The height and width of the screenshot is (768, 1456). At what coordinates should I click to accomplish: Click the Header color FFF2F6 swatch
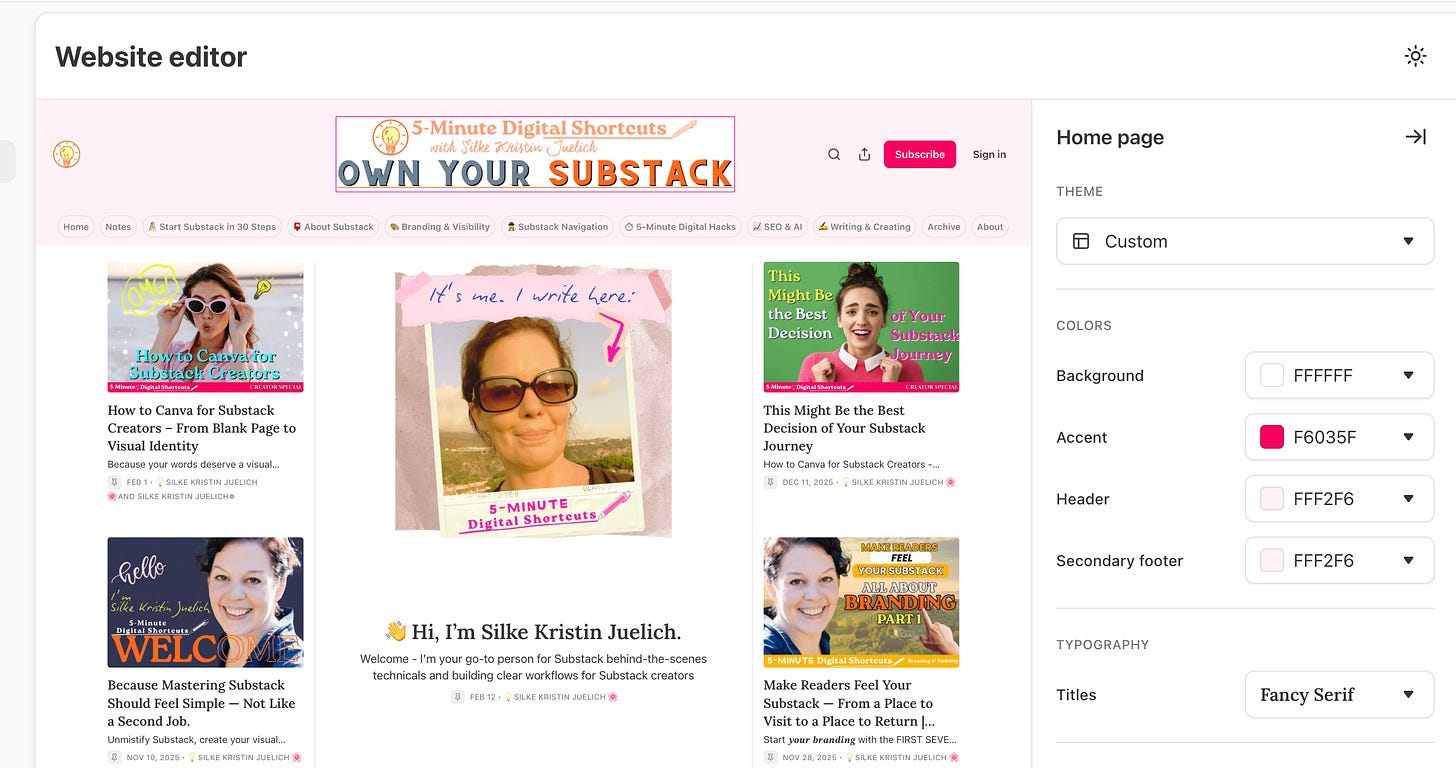click(1272, 499)
